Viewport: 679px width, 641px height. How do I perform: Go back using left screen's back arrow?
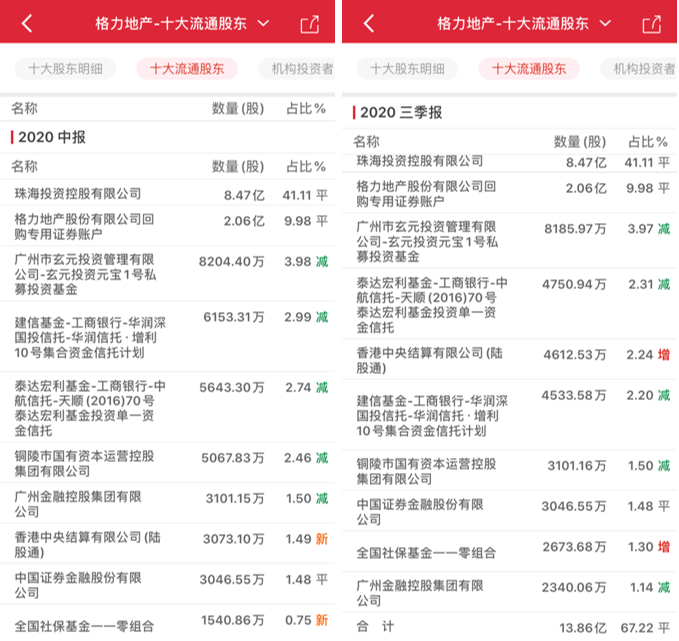click(x=27, y=23)
